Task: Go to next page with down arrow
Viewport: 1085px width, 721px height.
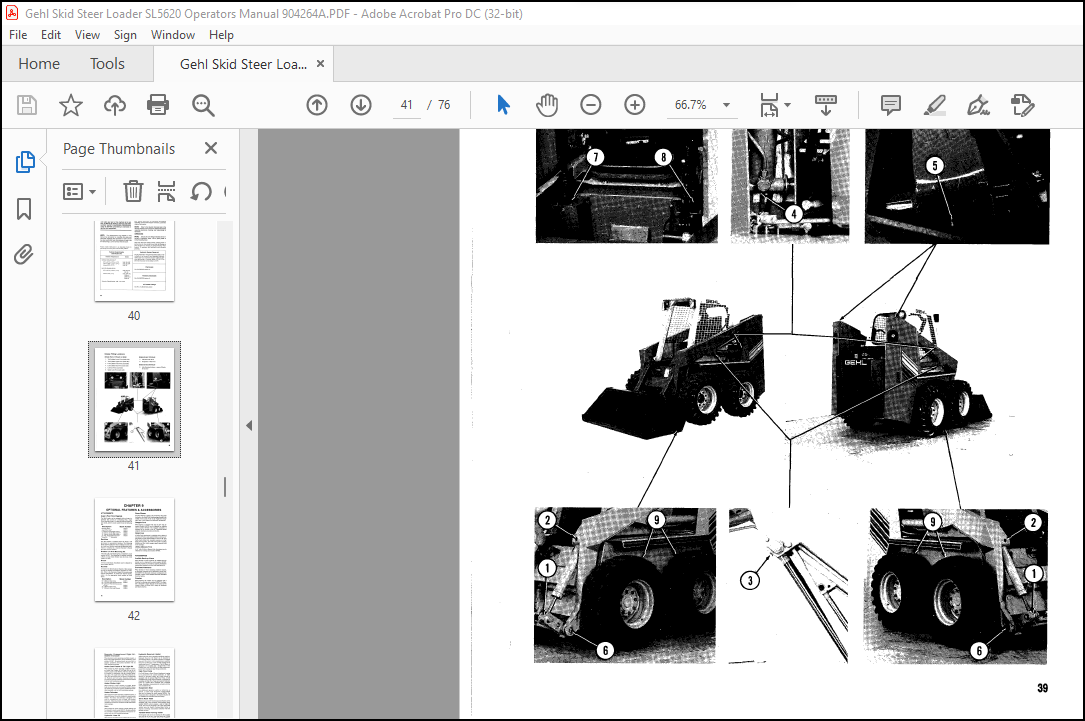Action: click(361, 105)
